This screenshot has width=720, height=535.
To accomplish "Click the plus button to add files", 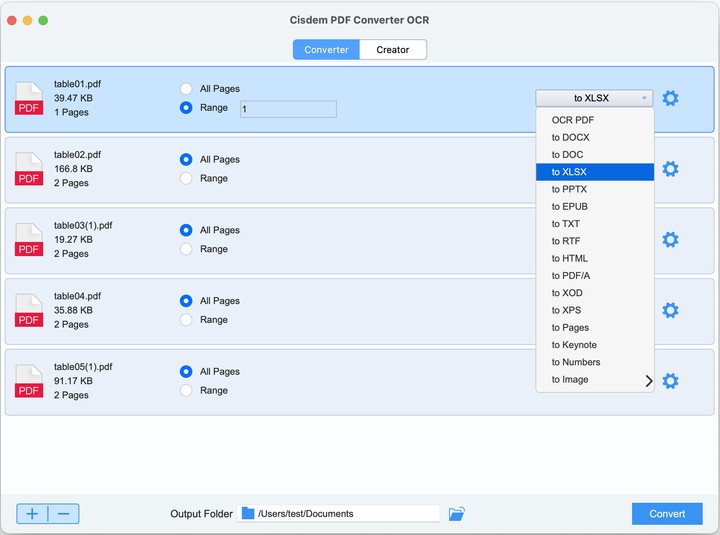I will [x=32, y=514].
